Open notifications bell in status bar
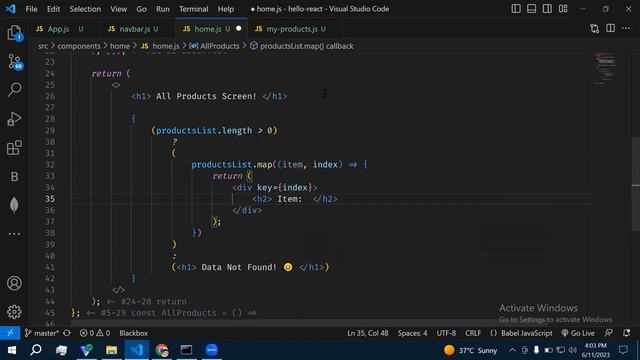640x360 pixels. (x=627, y=333)
